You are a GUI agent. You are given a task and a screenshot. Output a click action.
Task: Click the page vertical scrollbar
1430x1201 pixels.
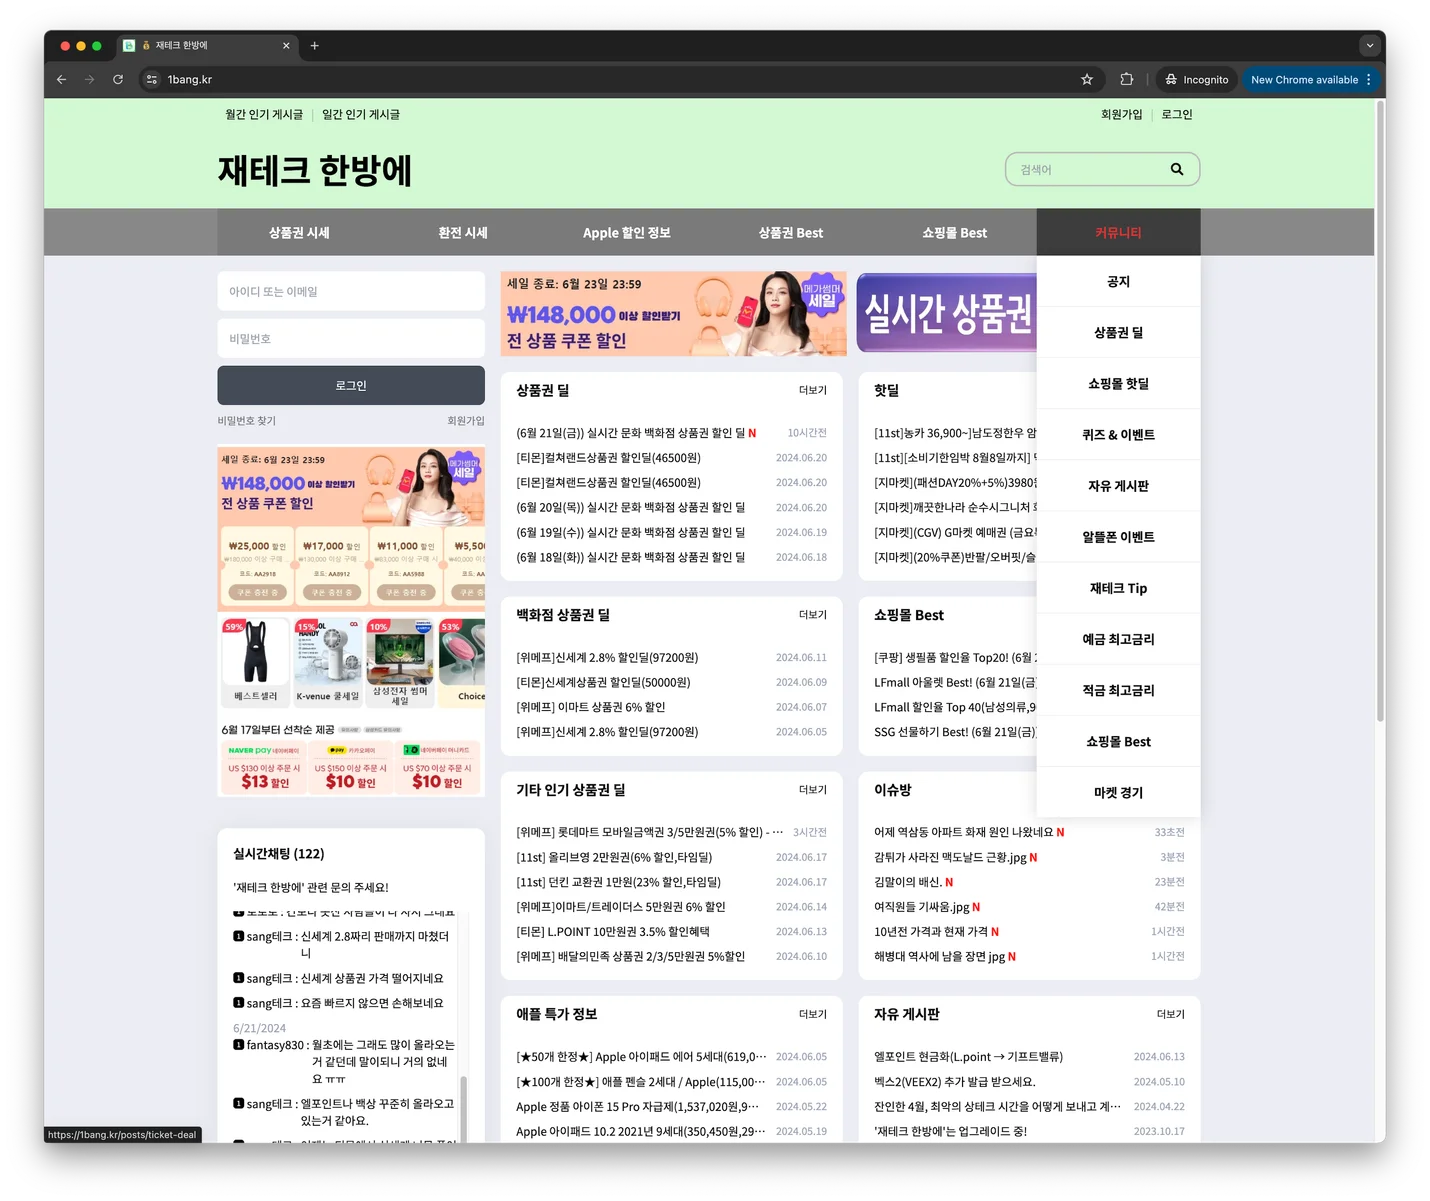pos(1380,410)
